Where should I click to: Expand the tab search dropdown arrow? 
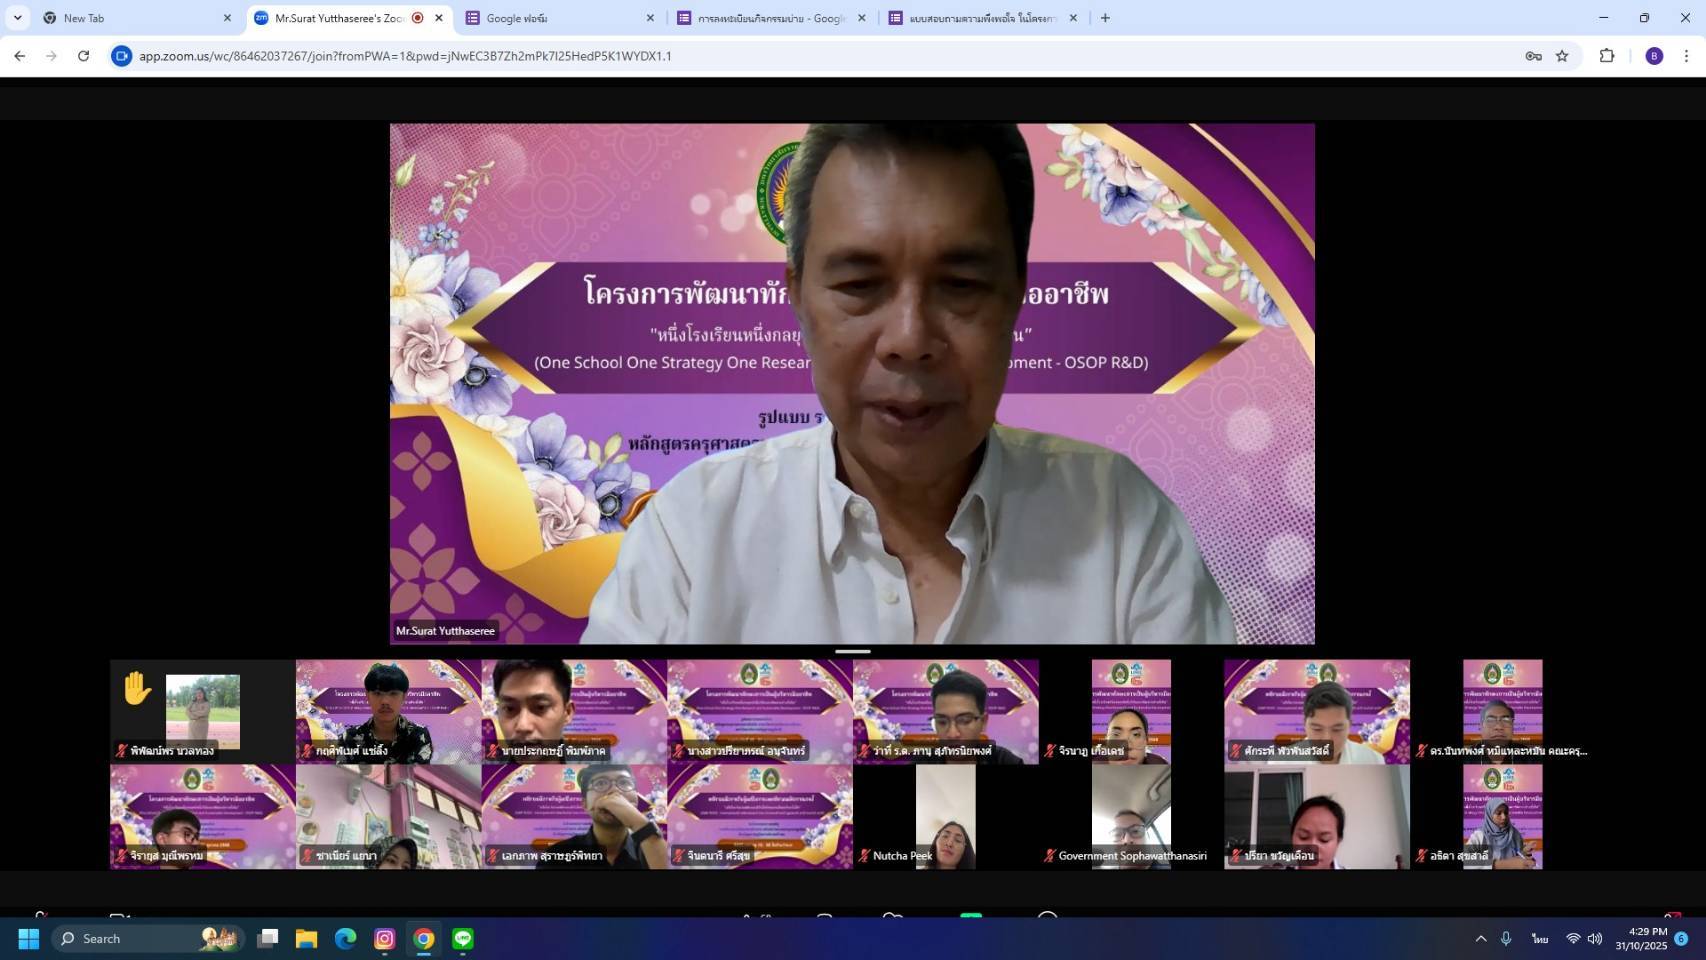point(18,18)
